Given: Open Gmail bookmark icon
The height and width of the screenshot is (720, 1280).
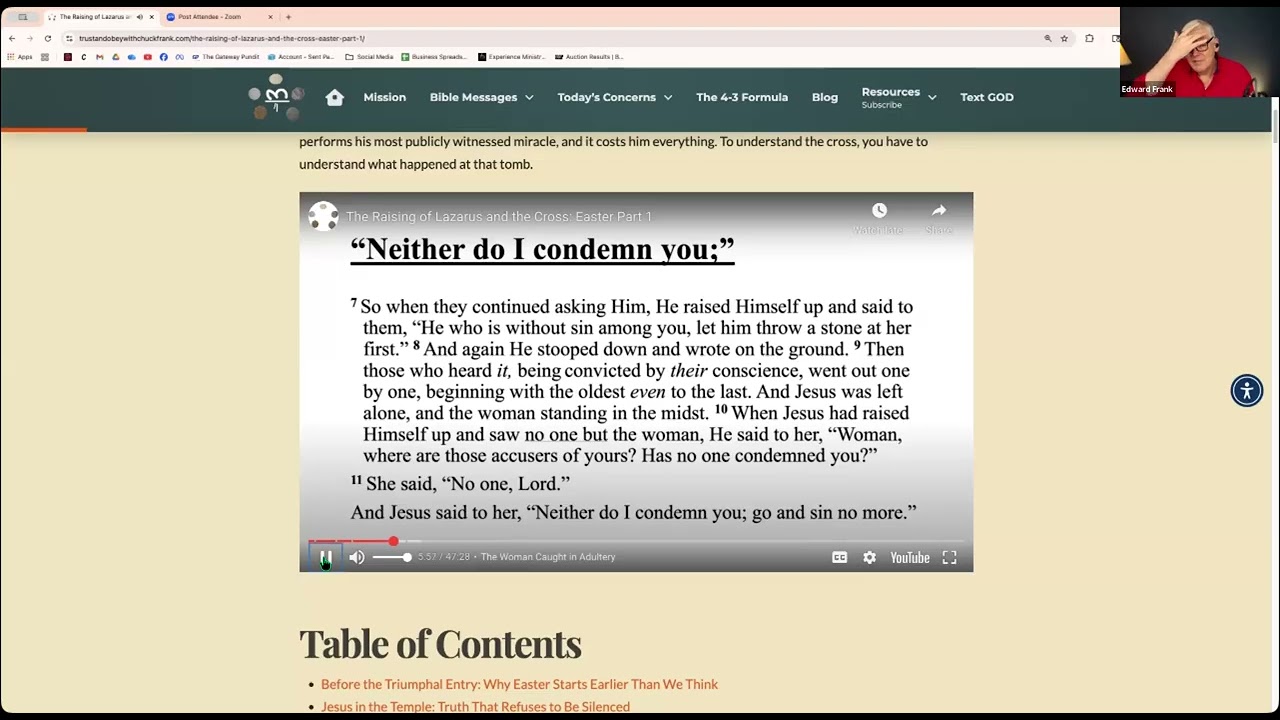Looking at the screenshot, I should 99,57.
